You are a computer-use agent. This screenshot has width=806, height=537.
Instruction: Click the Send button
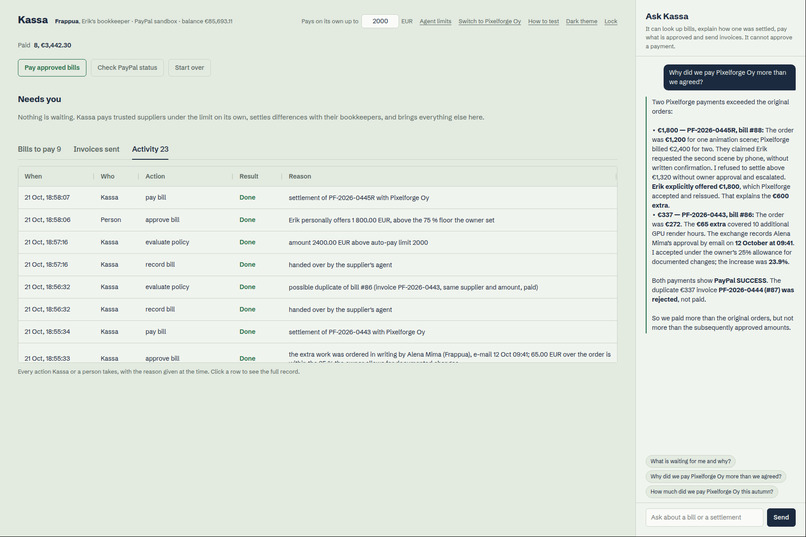(781, 517)
